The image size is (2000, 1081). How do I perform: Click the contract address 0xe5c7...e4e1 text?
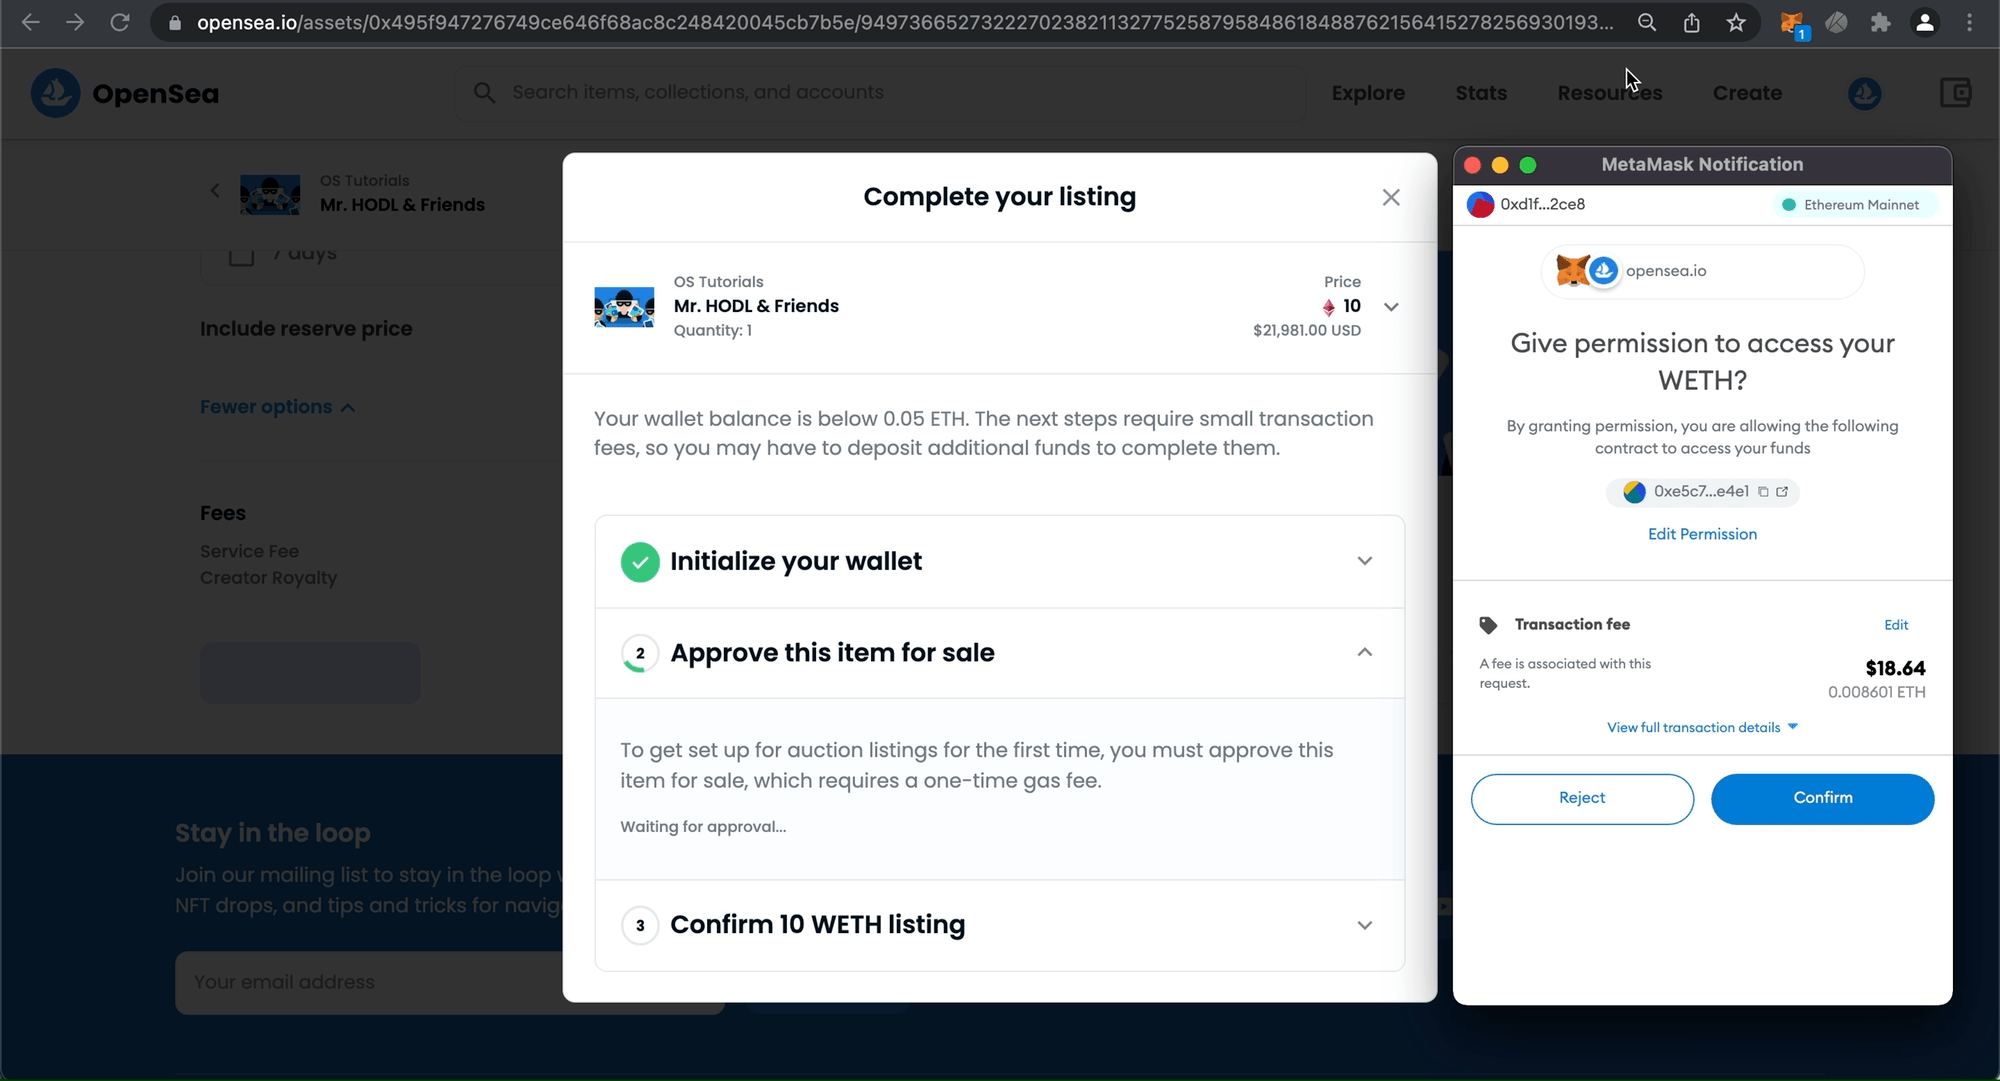click(1701, 491)
